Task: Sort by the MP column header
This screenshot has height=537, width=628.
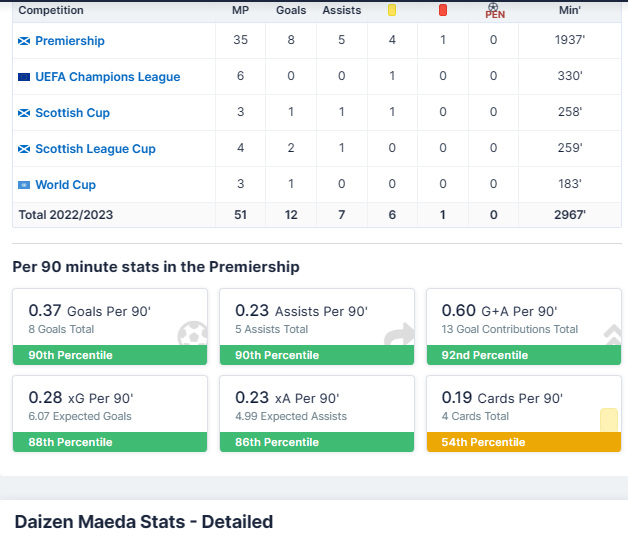Action: click(240, 10)
